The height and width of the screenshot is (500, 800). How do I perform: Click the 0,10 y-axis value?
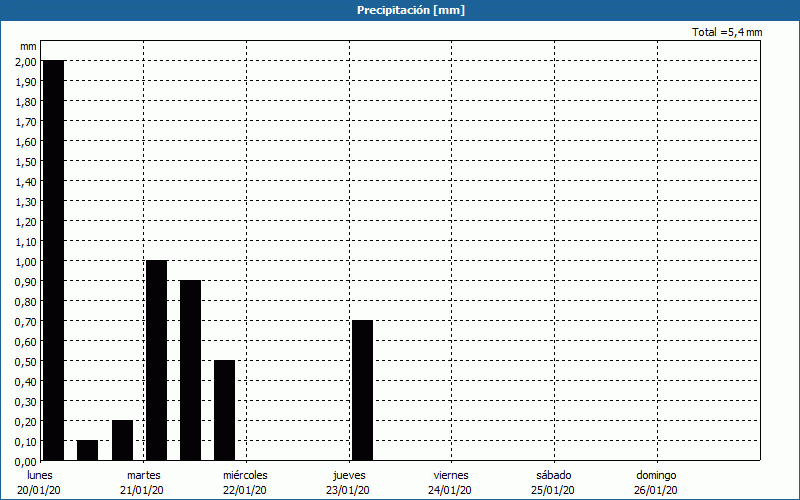[26, 441]
